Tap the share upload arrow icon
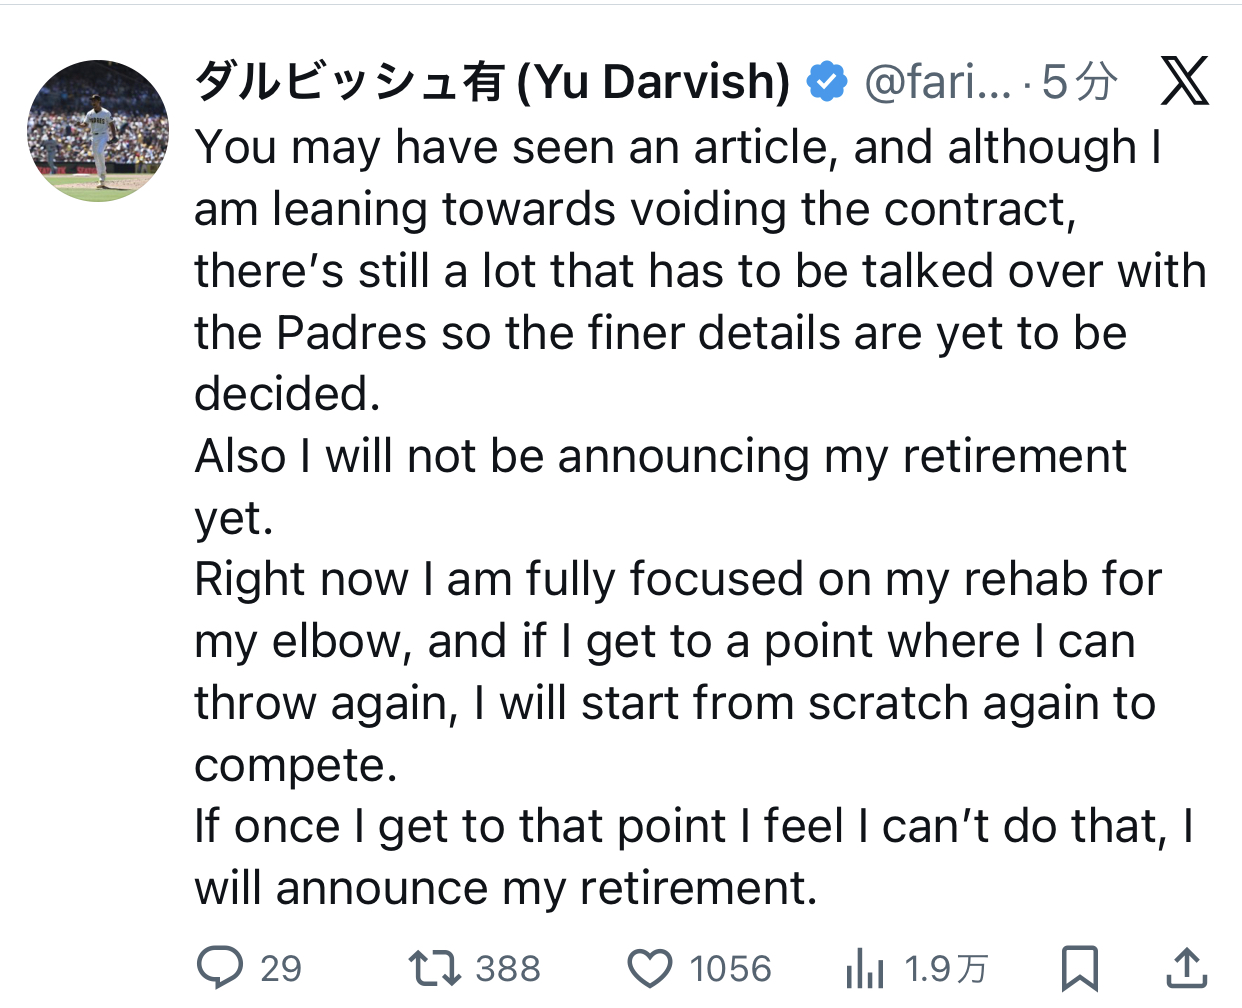 tap(1186, 968)
